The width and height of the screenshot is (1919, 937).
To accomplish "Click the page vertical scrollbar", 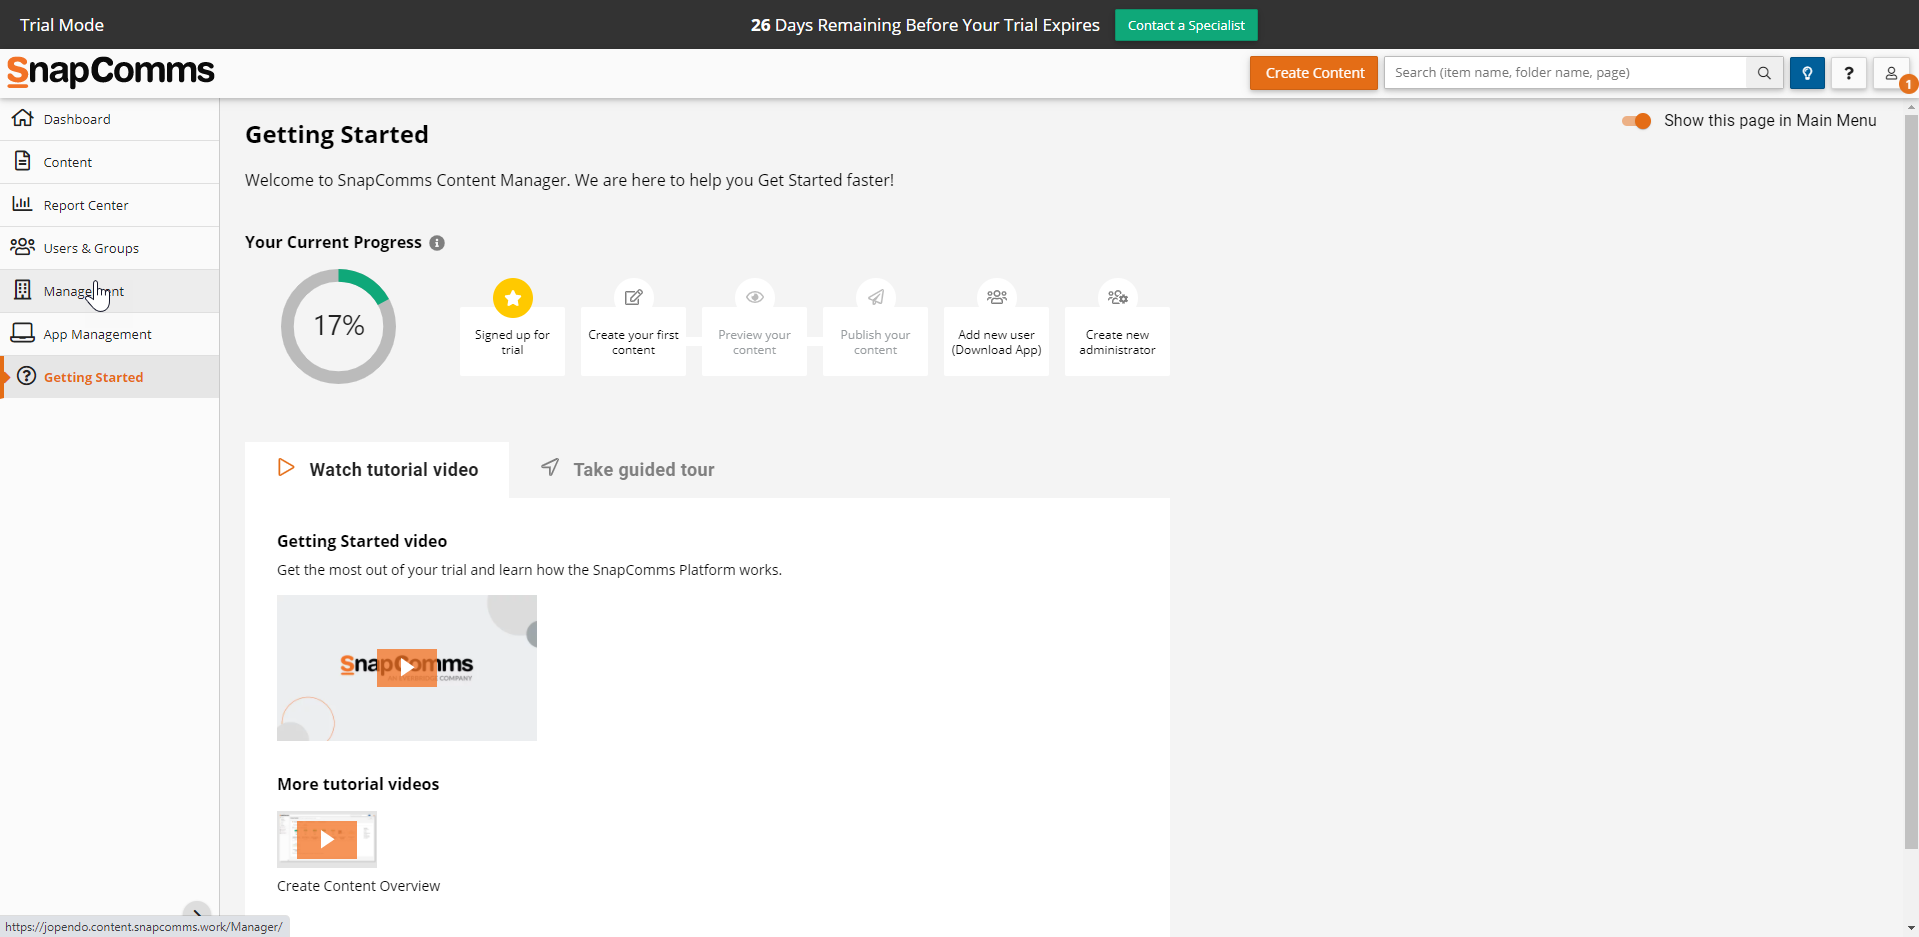I will (1911, 480).
